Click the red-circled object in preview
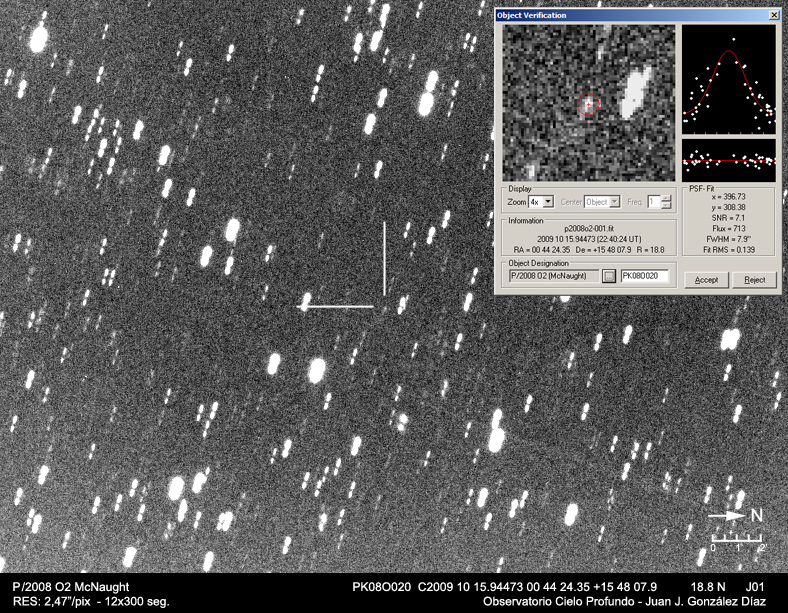Image resolution: width=788 pixels, height=613 pixels. [590, 103]
